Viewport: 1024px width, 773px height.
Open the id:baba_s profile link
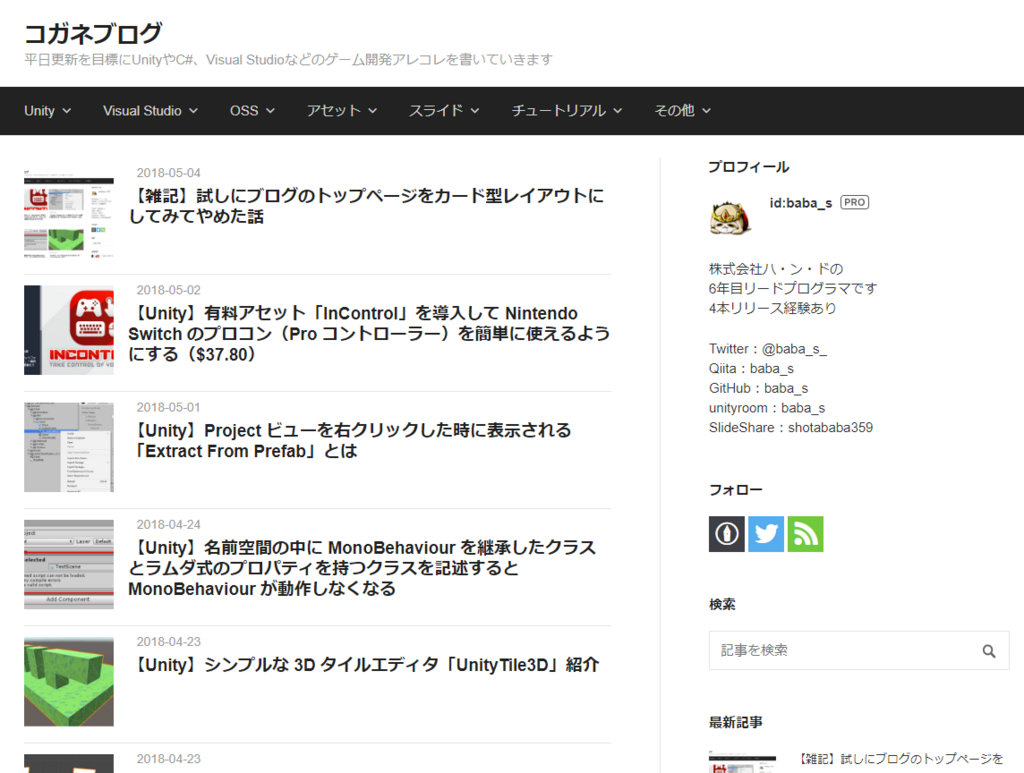tap(801, 203)
